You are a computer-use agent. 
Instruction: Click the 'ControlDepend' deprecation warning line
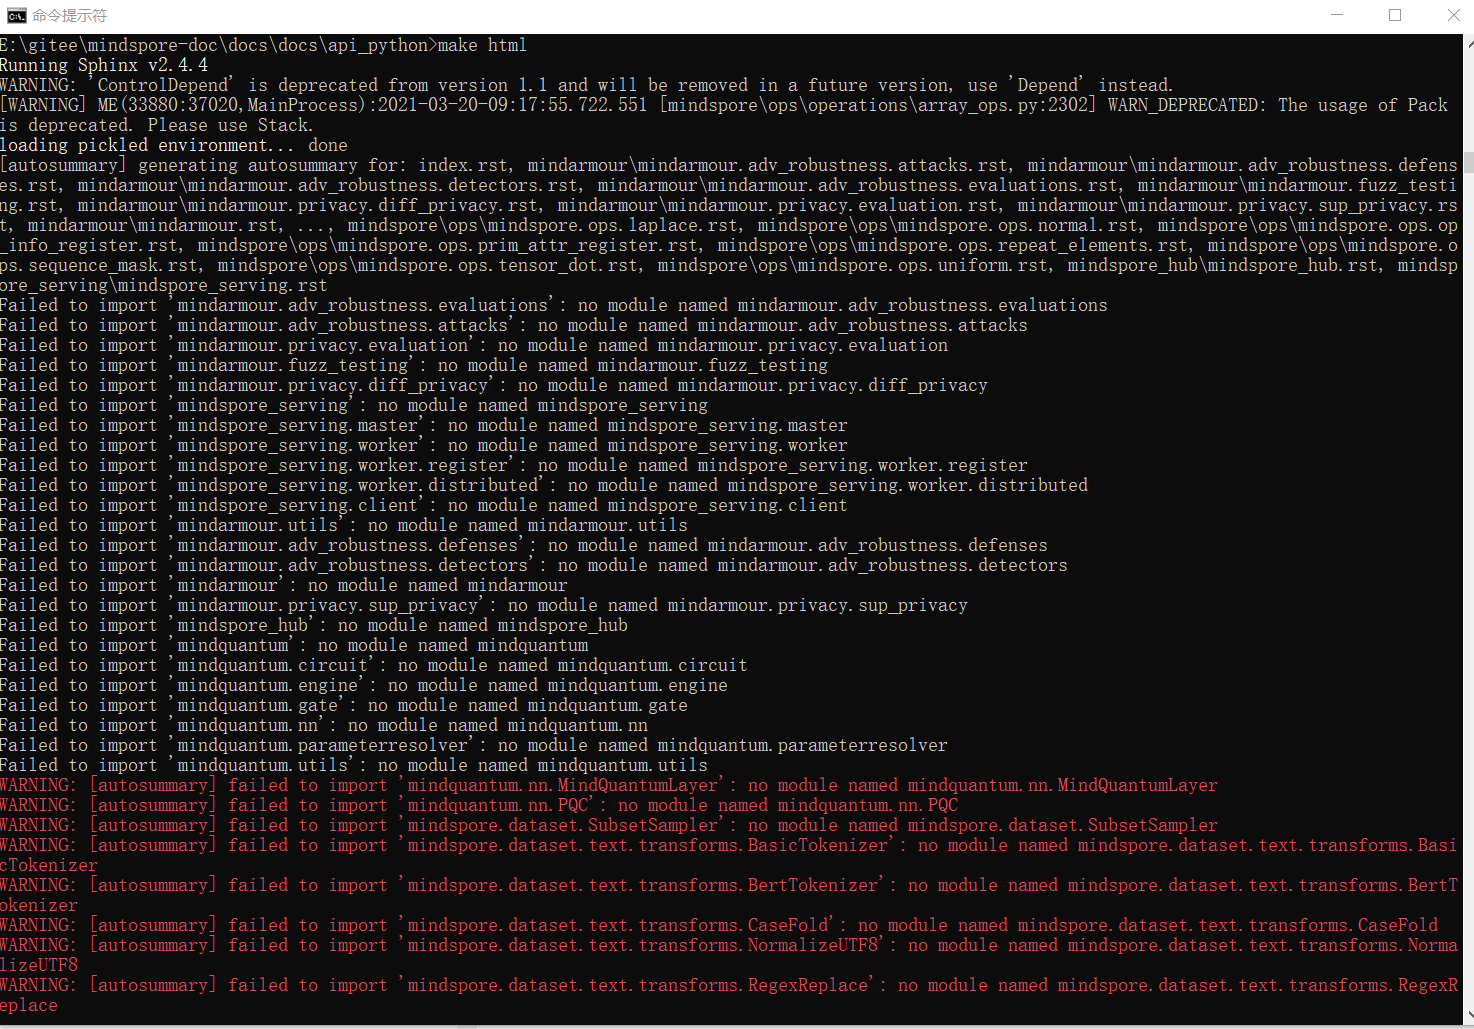587,85
